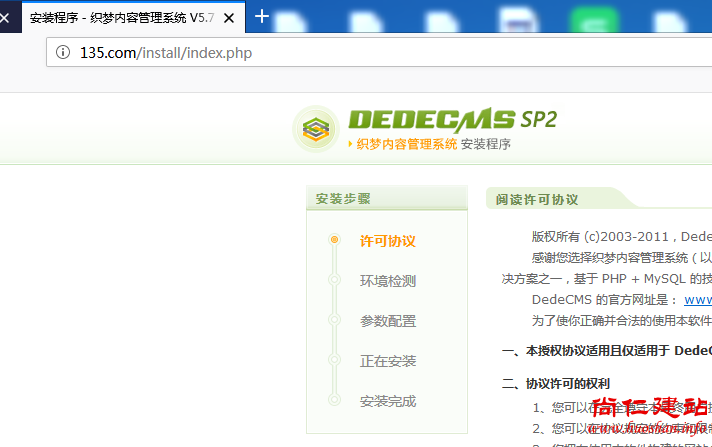This screenshot has width=712, height=447.
Task: Close the 安装程序 browser tab
Action: (229, 18)
